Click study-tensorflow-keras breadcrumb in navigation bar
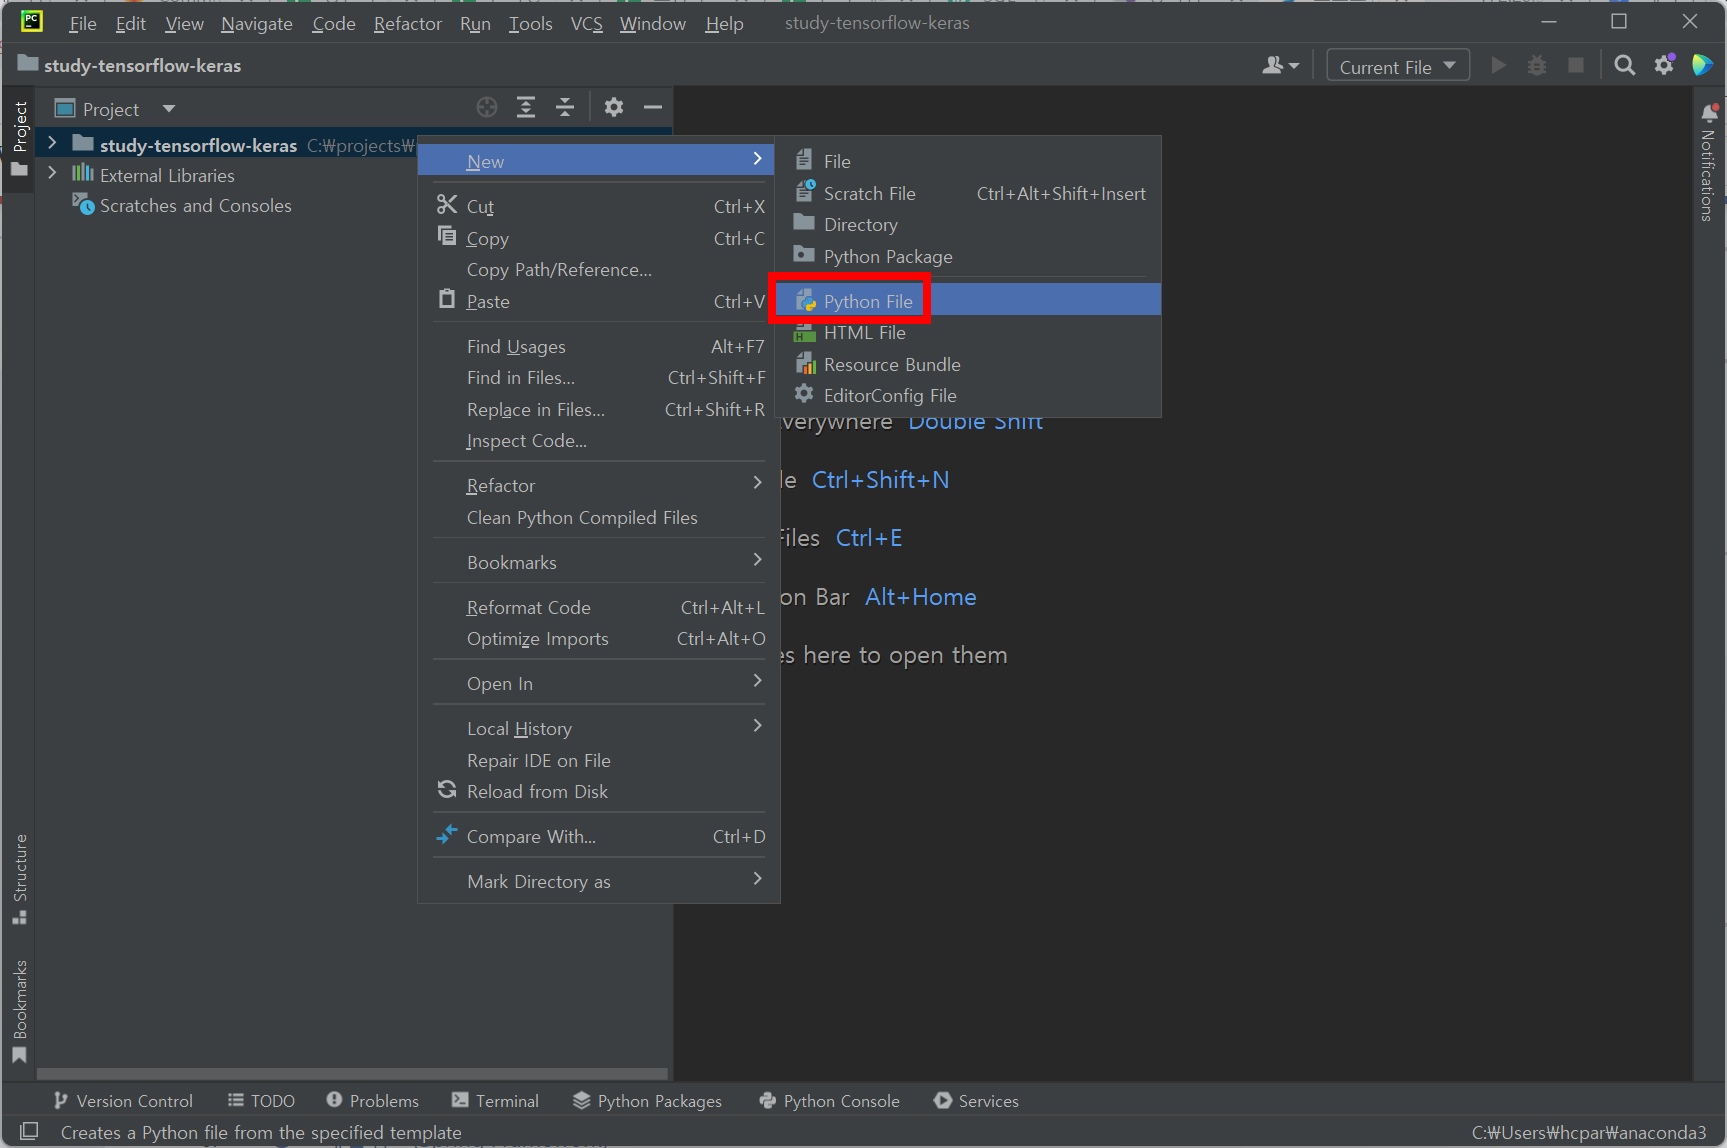The width and height of the screenshot is (1727, 1148). [131, 65]
